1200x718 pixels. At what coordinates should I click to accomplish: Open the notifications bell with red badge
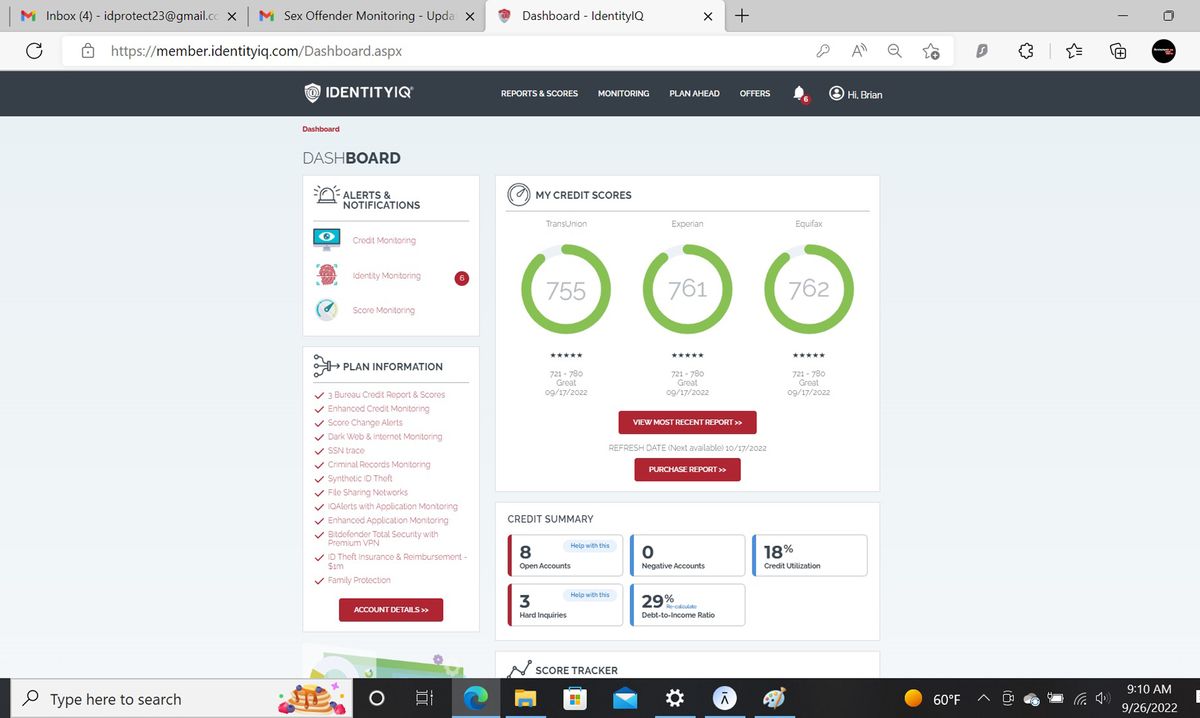click(x=799, y=92)
